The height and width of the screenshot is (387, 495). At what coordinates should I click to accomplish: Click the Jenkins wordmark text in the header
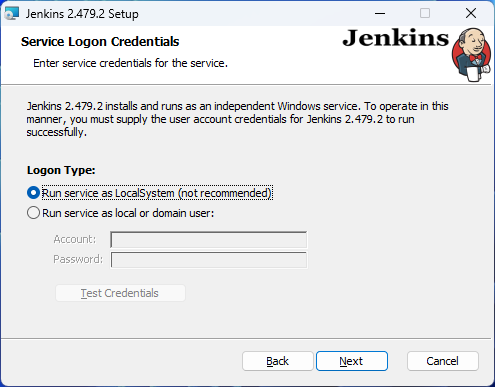coord(396,38)
